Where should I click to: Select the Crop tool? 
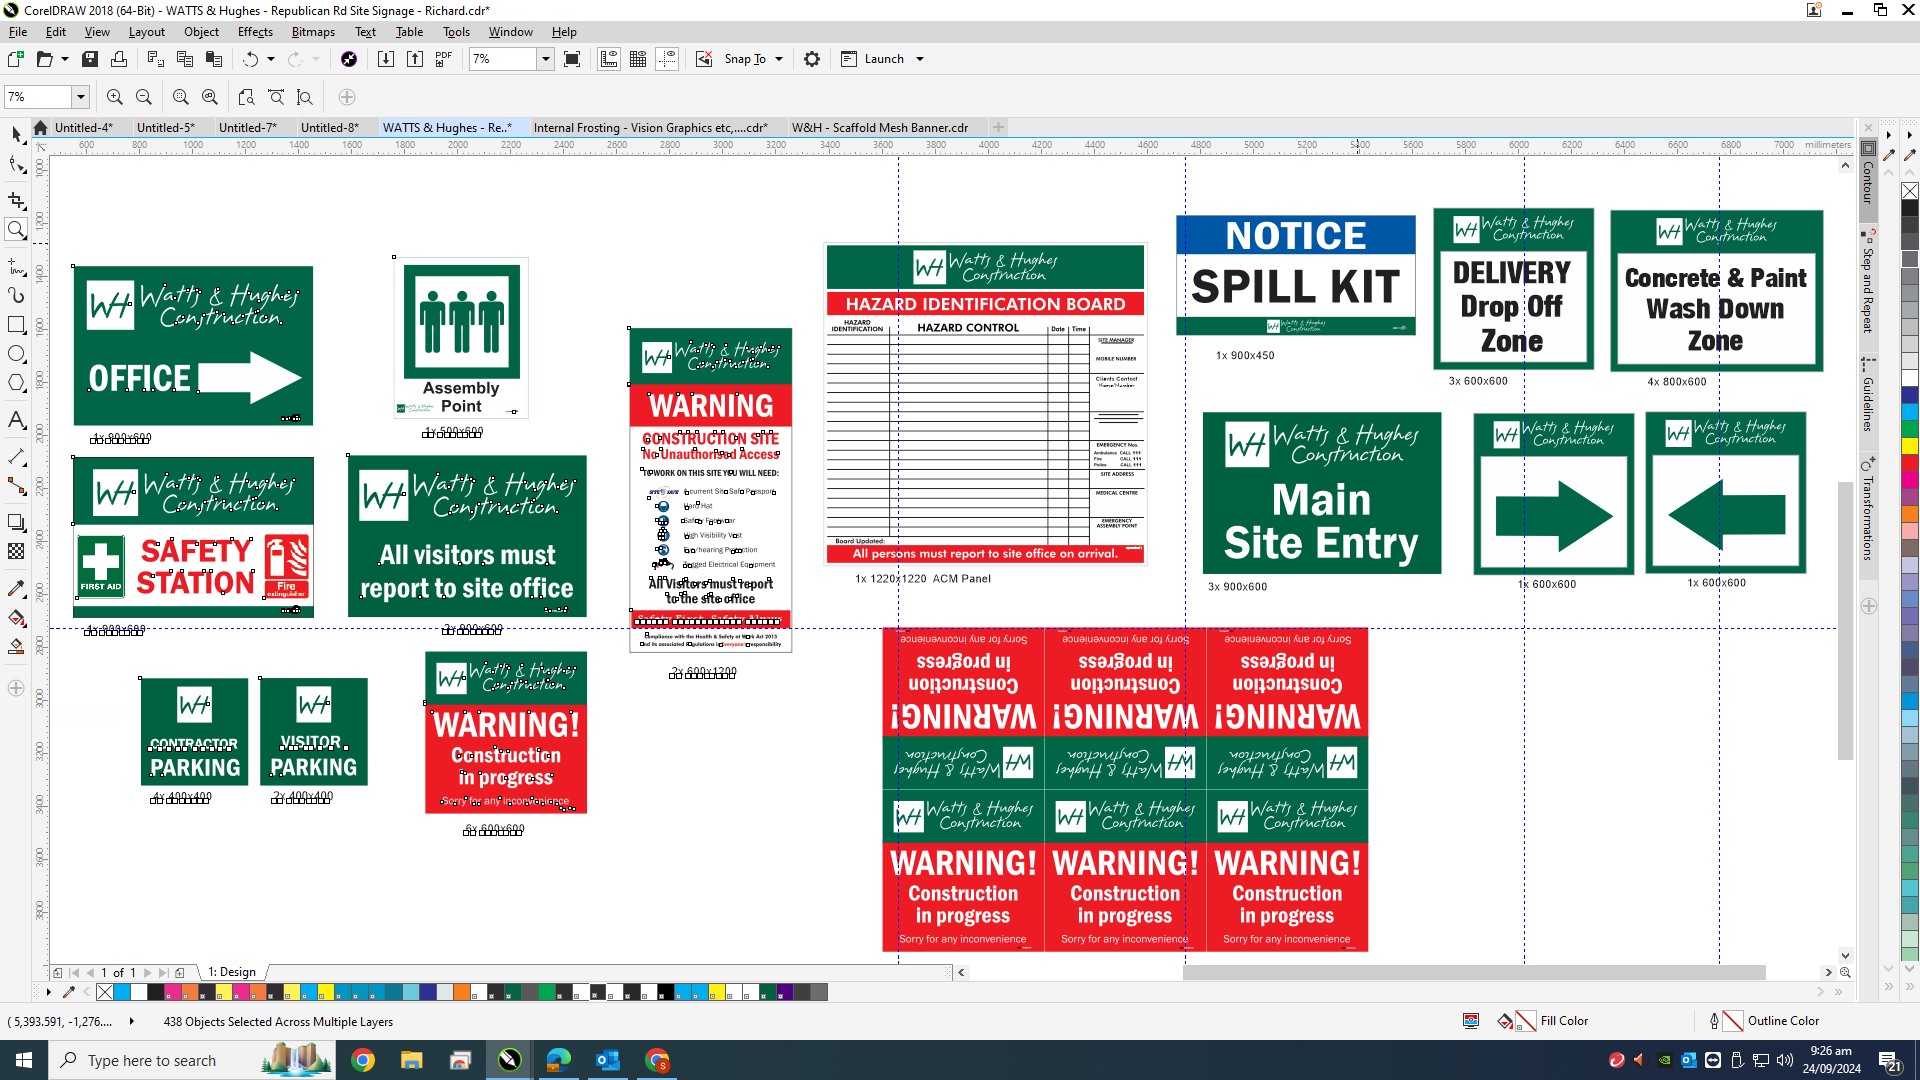tap(16, 200)
